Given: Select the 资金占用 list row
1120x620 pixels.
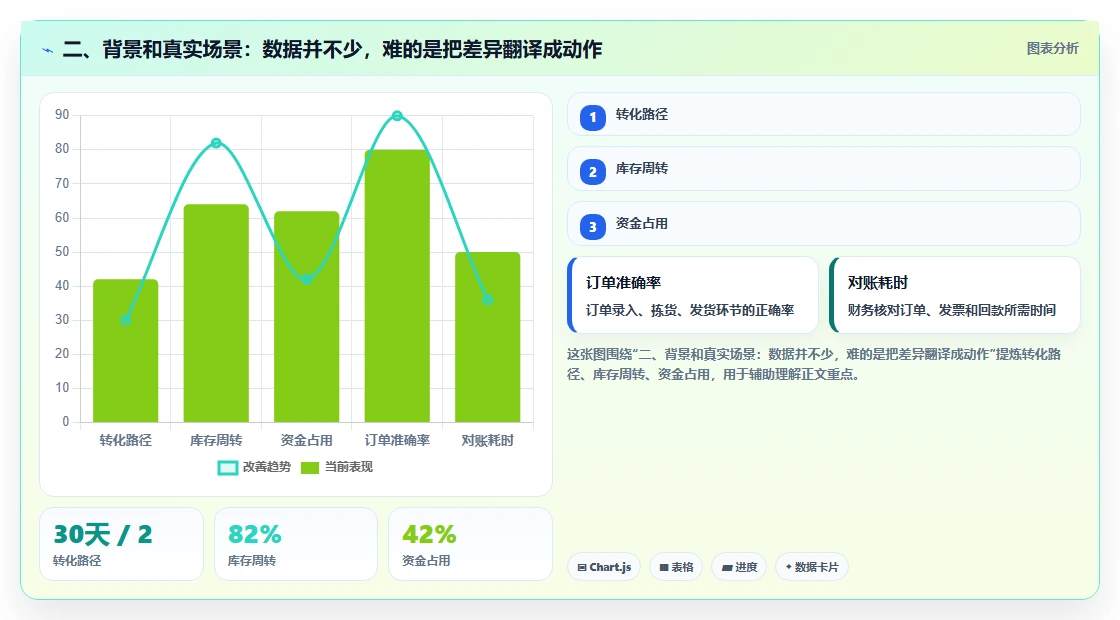Looking at the screenshot, I should point(824,224).
